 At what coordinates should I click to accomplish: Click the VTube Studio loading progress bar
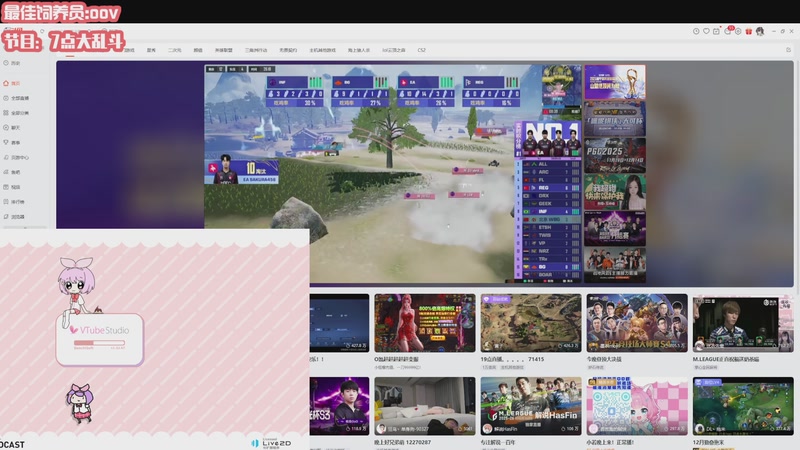pyautogui.click(x=99, y=343)
